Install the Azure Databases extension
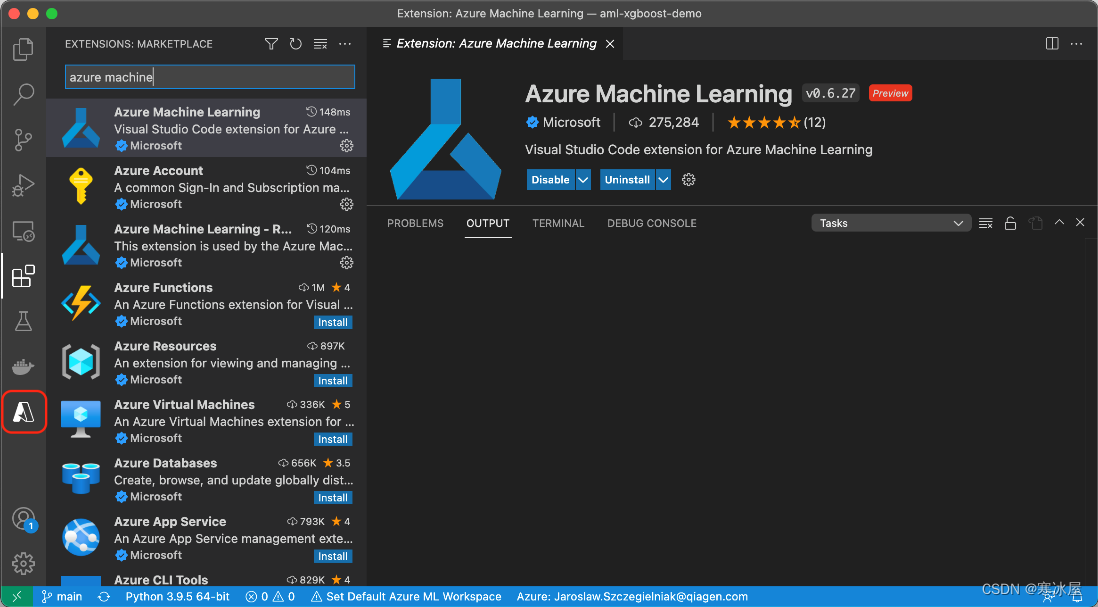 (x=333, y=498)
